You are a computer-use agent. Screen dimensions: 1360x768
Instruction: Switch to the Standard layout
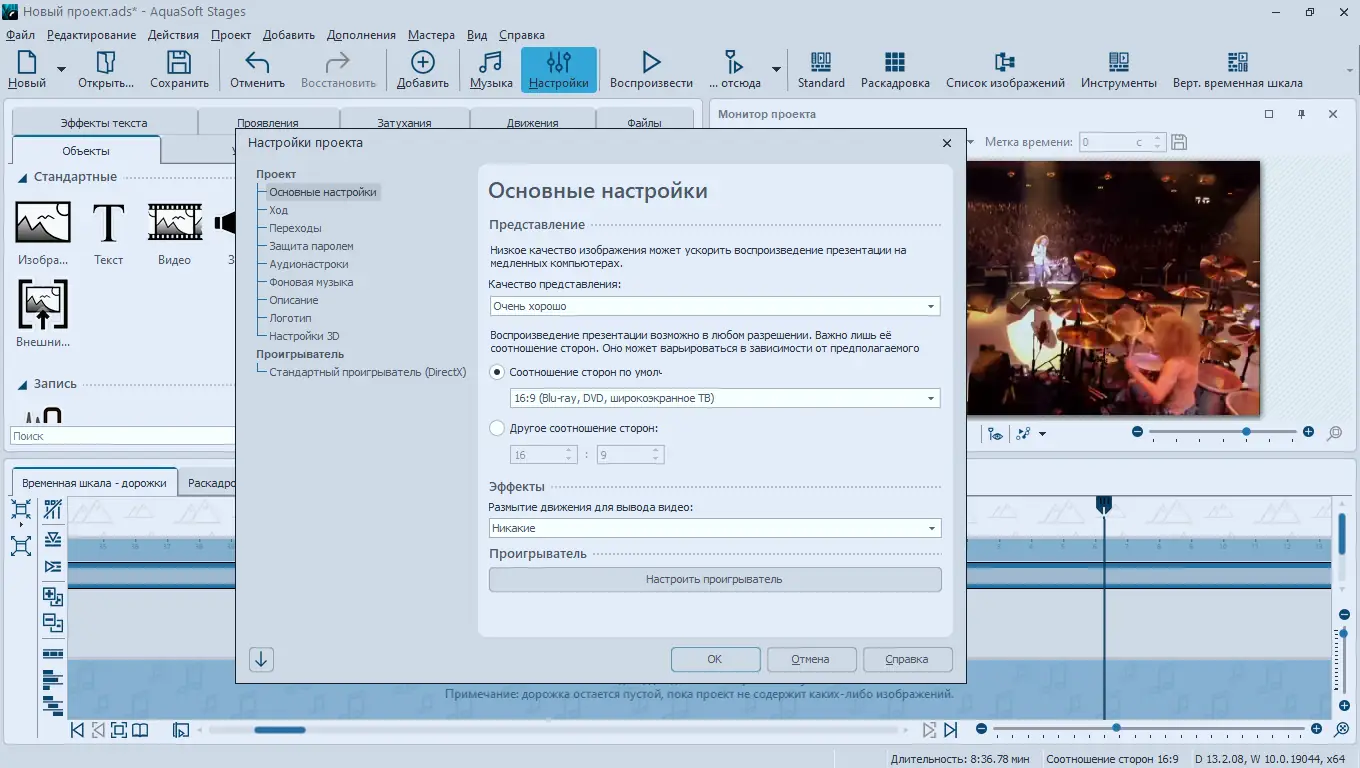[x=821, y=70]
